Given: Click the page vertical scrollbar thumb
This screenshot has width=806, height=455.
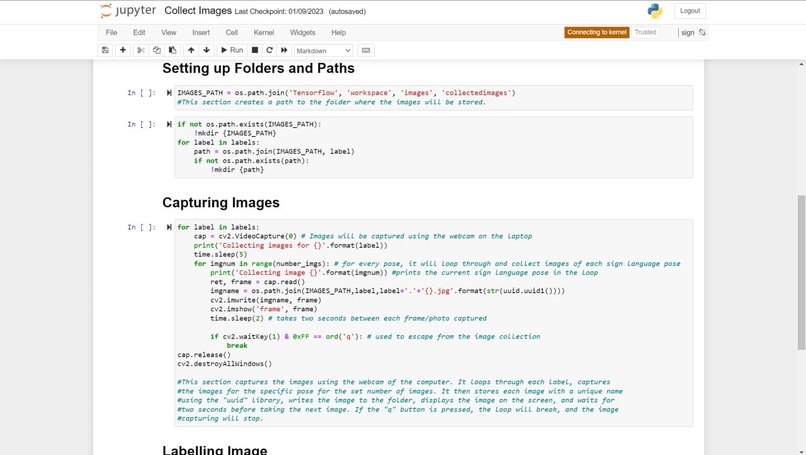Looking at the screenshot, I should click(801, 272).
